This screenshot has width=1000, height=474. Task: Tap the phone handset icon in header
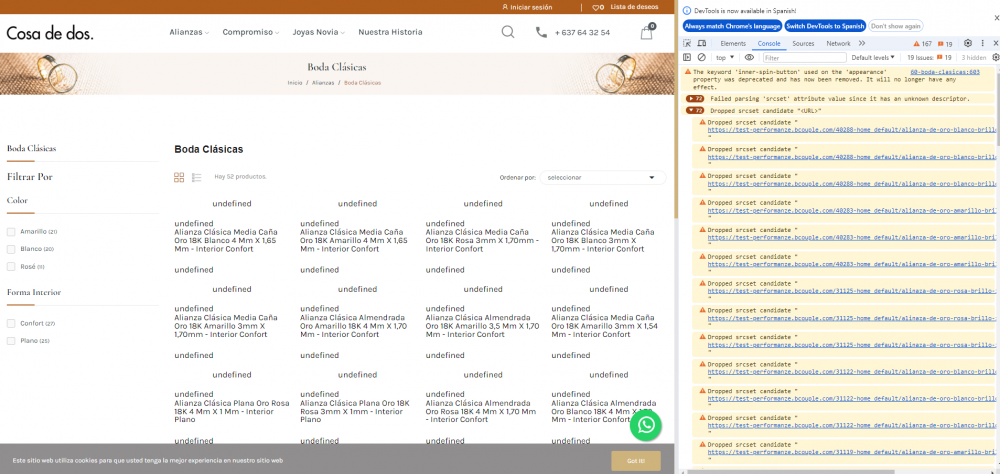tap(541, 32)
